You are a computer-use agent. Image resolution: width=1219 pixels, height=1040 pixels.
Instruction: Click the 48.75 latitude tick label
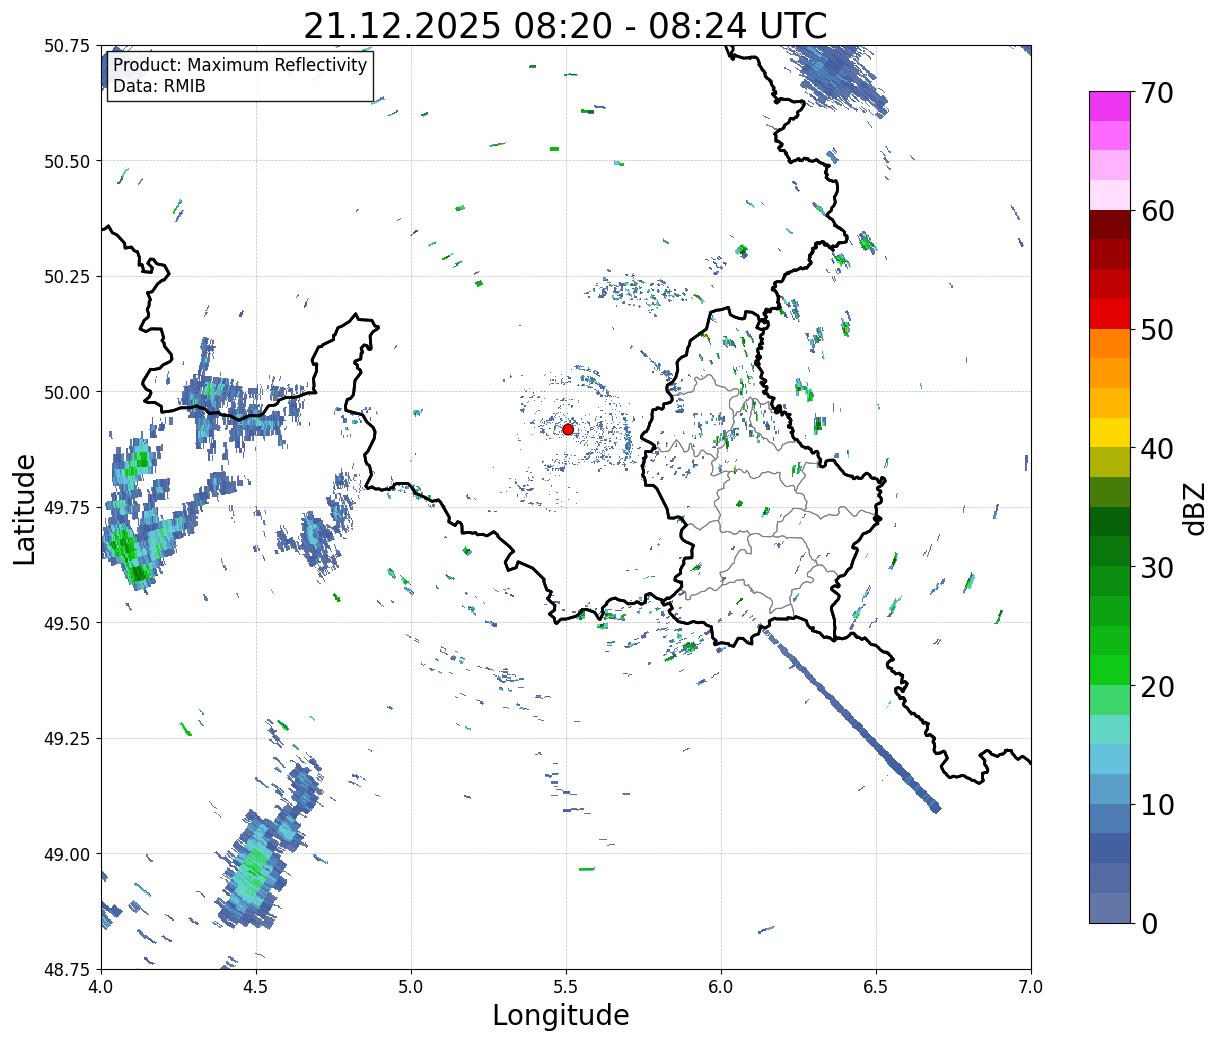pyautogui.click(x=68, y=969)
